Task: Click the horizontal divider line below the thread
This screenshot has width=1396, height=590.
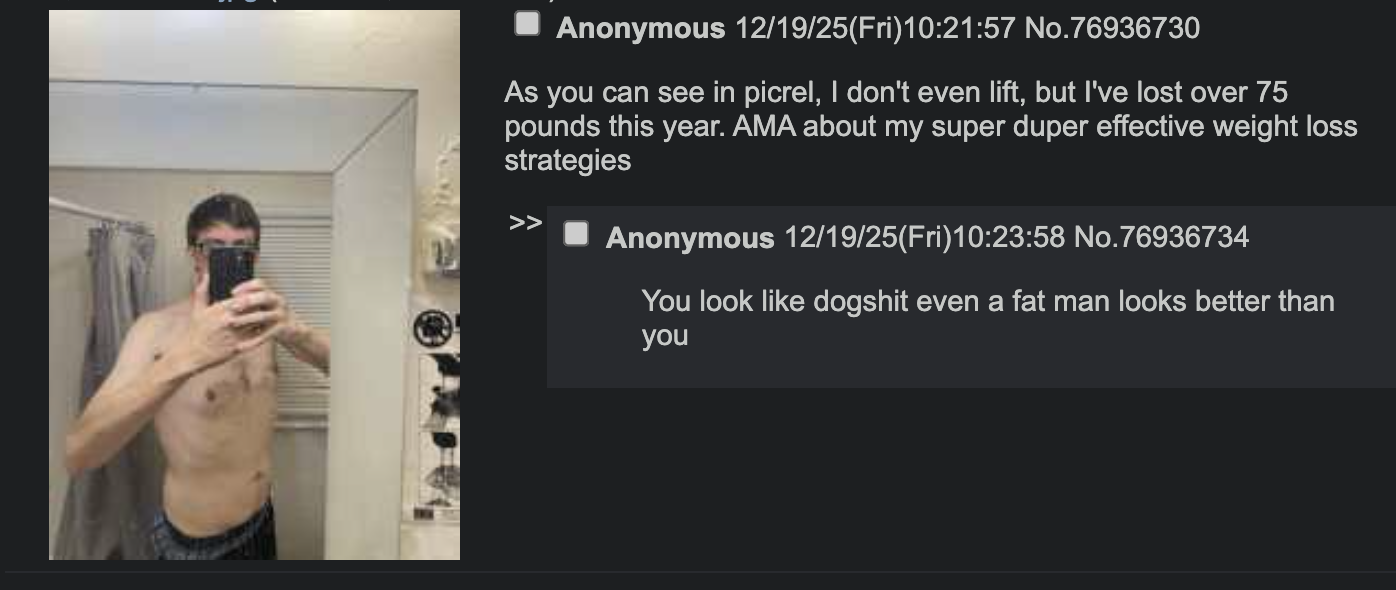Action: click(x=698, y=573)
